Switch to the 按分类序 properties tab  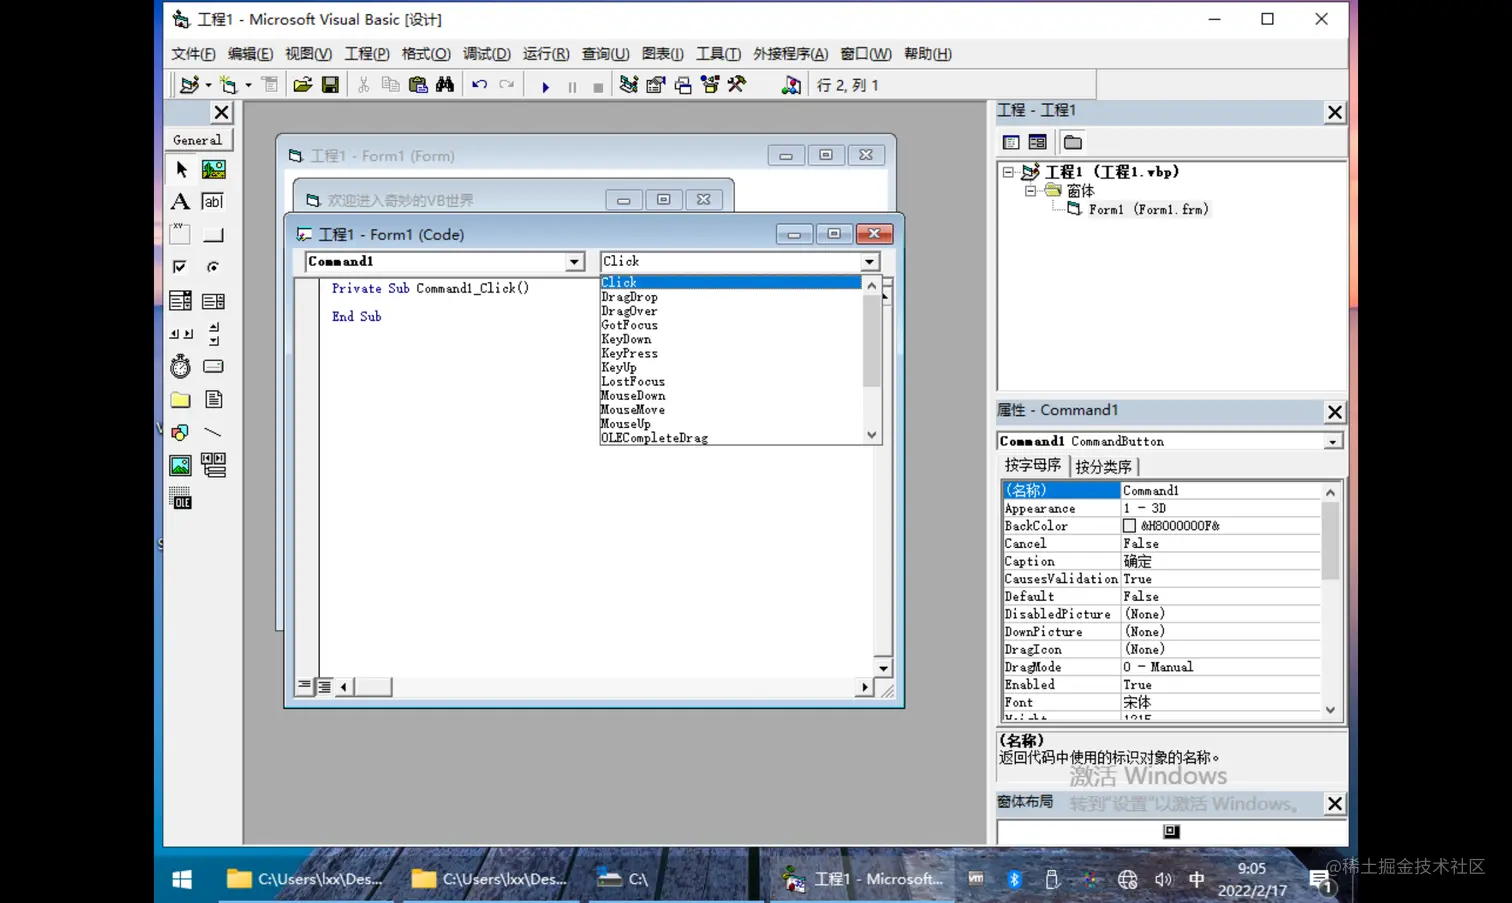pos(1103,467)
